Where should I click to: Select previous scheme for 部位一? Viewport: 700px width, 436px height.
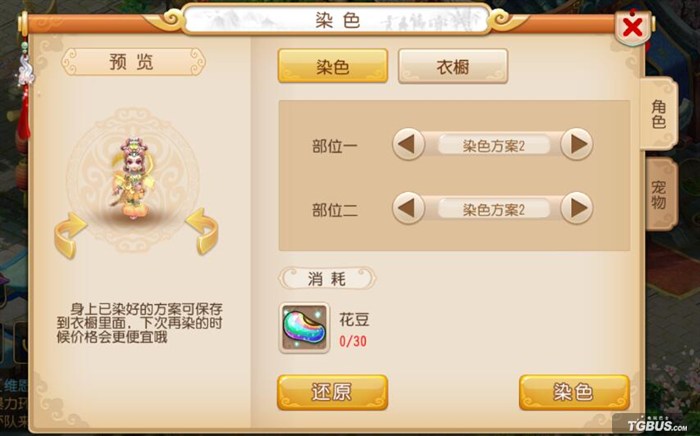(x=408, y=145)
